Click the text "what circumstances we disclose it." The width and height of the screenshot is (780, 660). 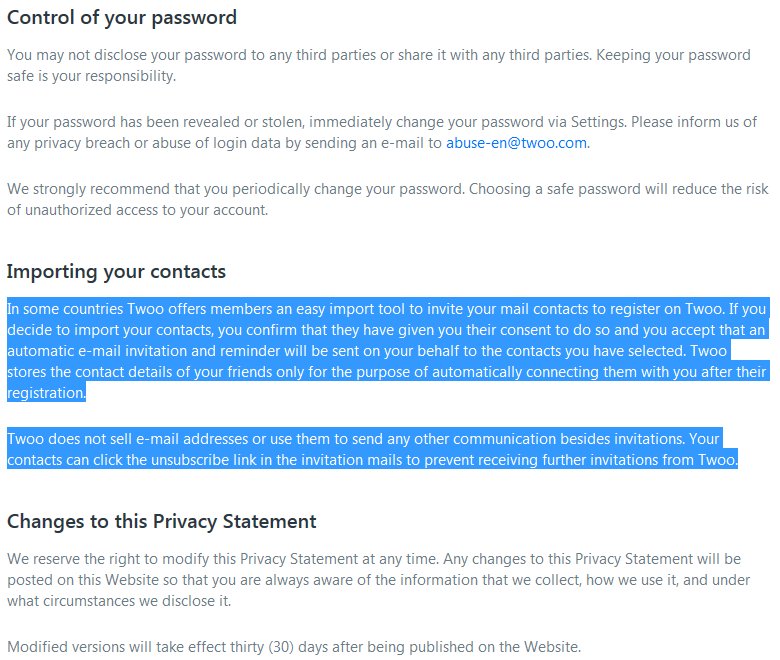click(x=119, y=601)
